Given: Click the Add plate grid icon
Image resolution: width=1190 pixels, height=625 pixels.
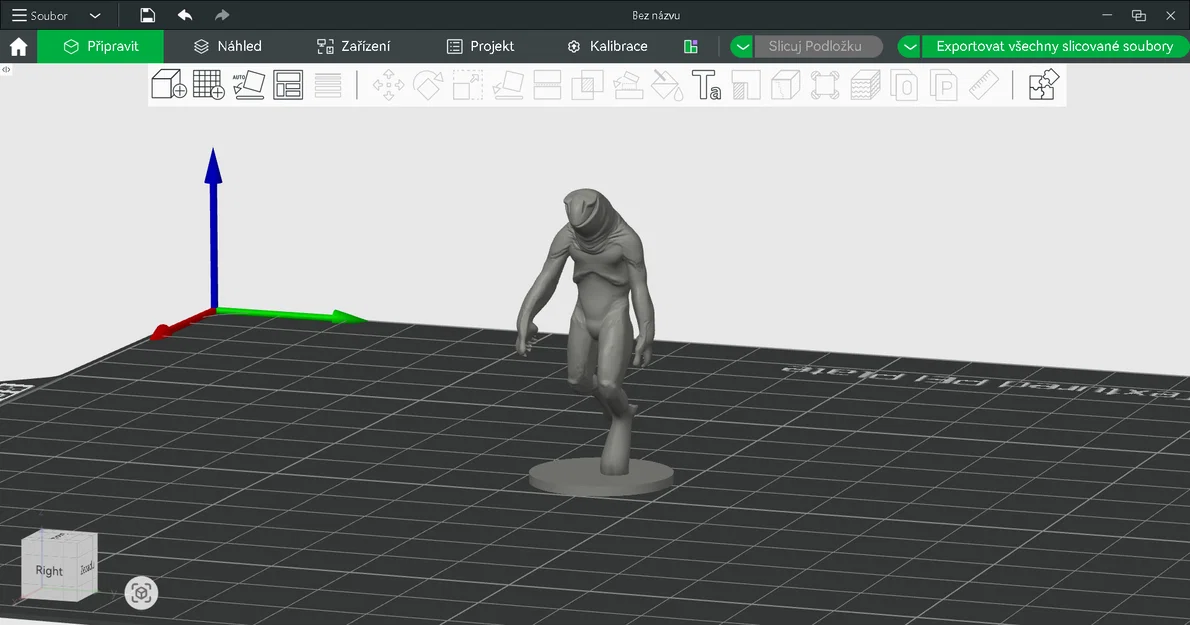Looking at the screenshot, I should (209, 84).
